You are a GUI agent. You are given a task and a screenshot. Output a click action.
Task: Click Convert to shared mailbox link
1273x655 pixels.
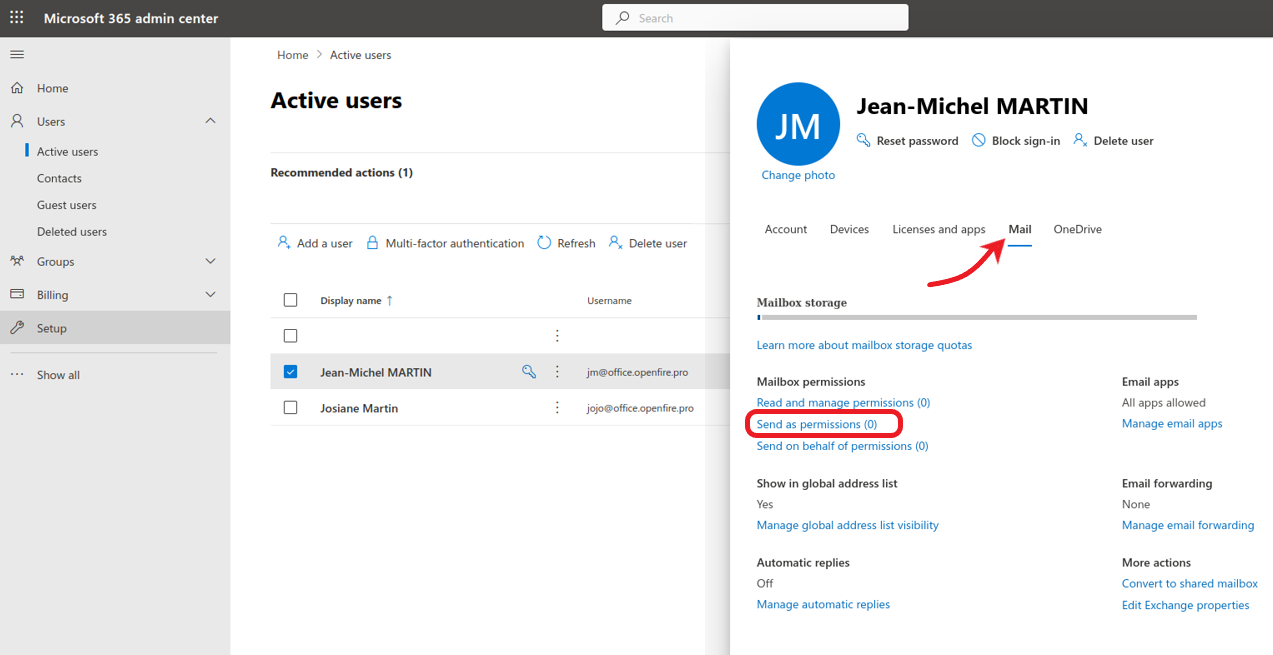pyautogui.click(x=1190, y=583)
